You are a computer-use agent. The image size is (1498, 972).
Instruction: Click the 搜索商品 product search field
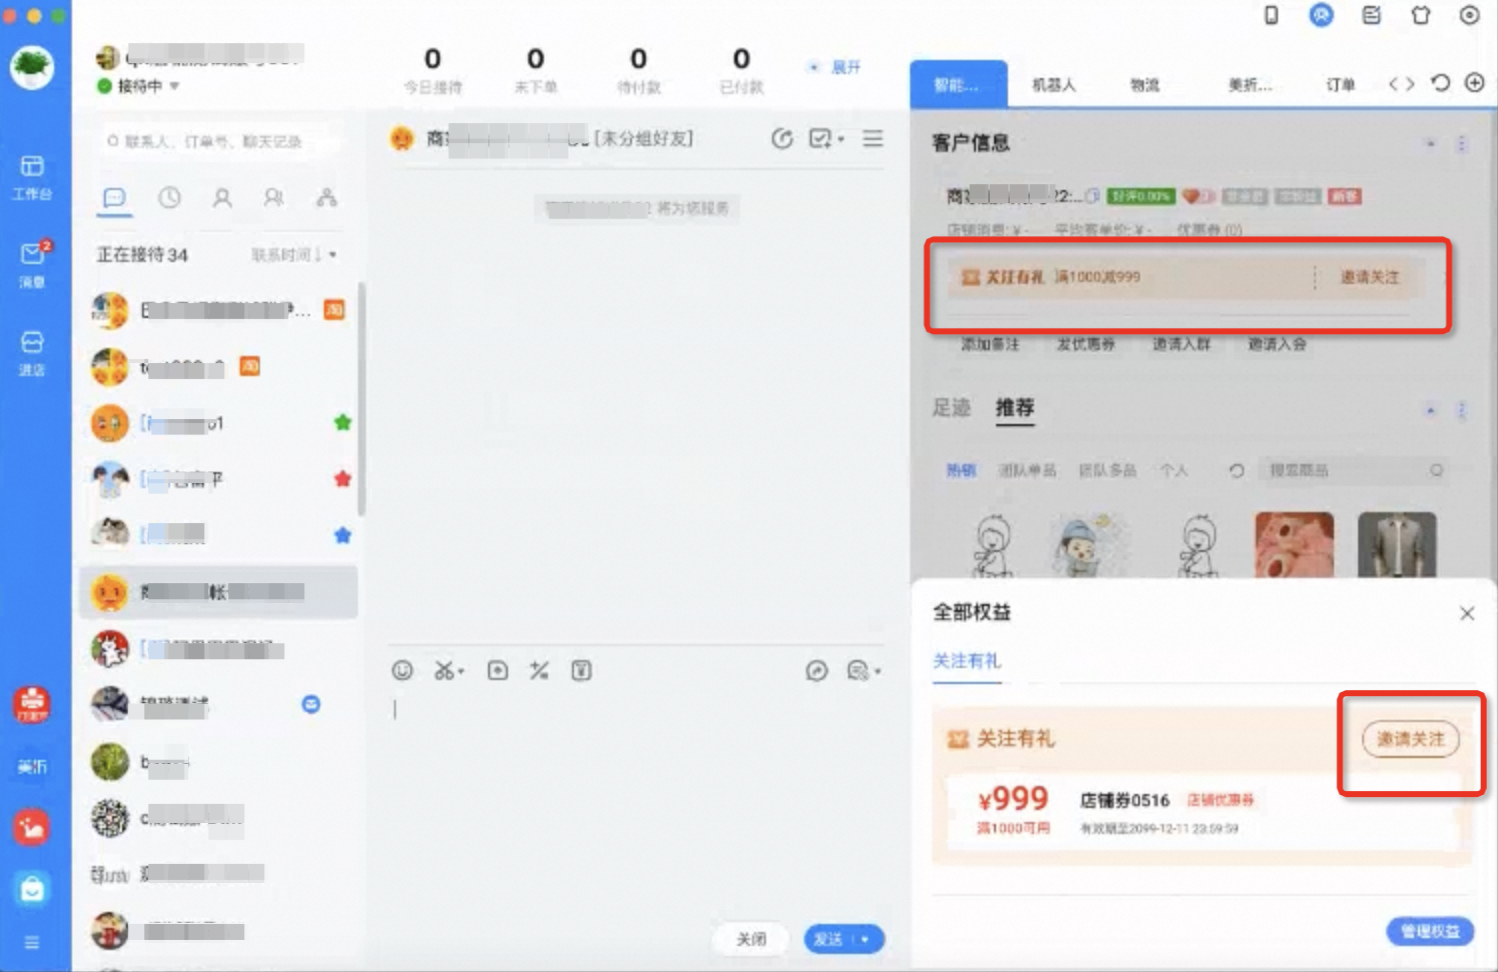pos(1355,470)
